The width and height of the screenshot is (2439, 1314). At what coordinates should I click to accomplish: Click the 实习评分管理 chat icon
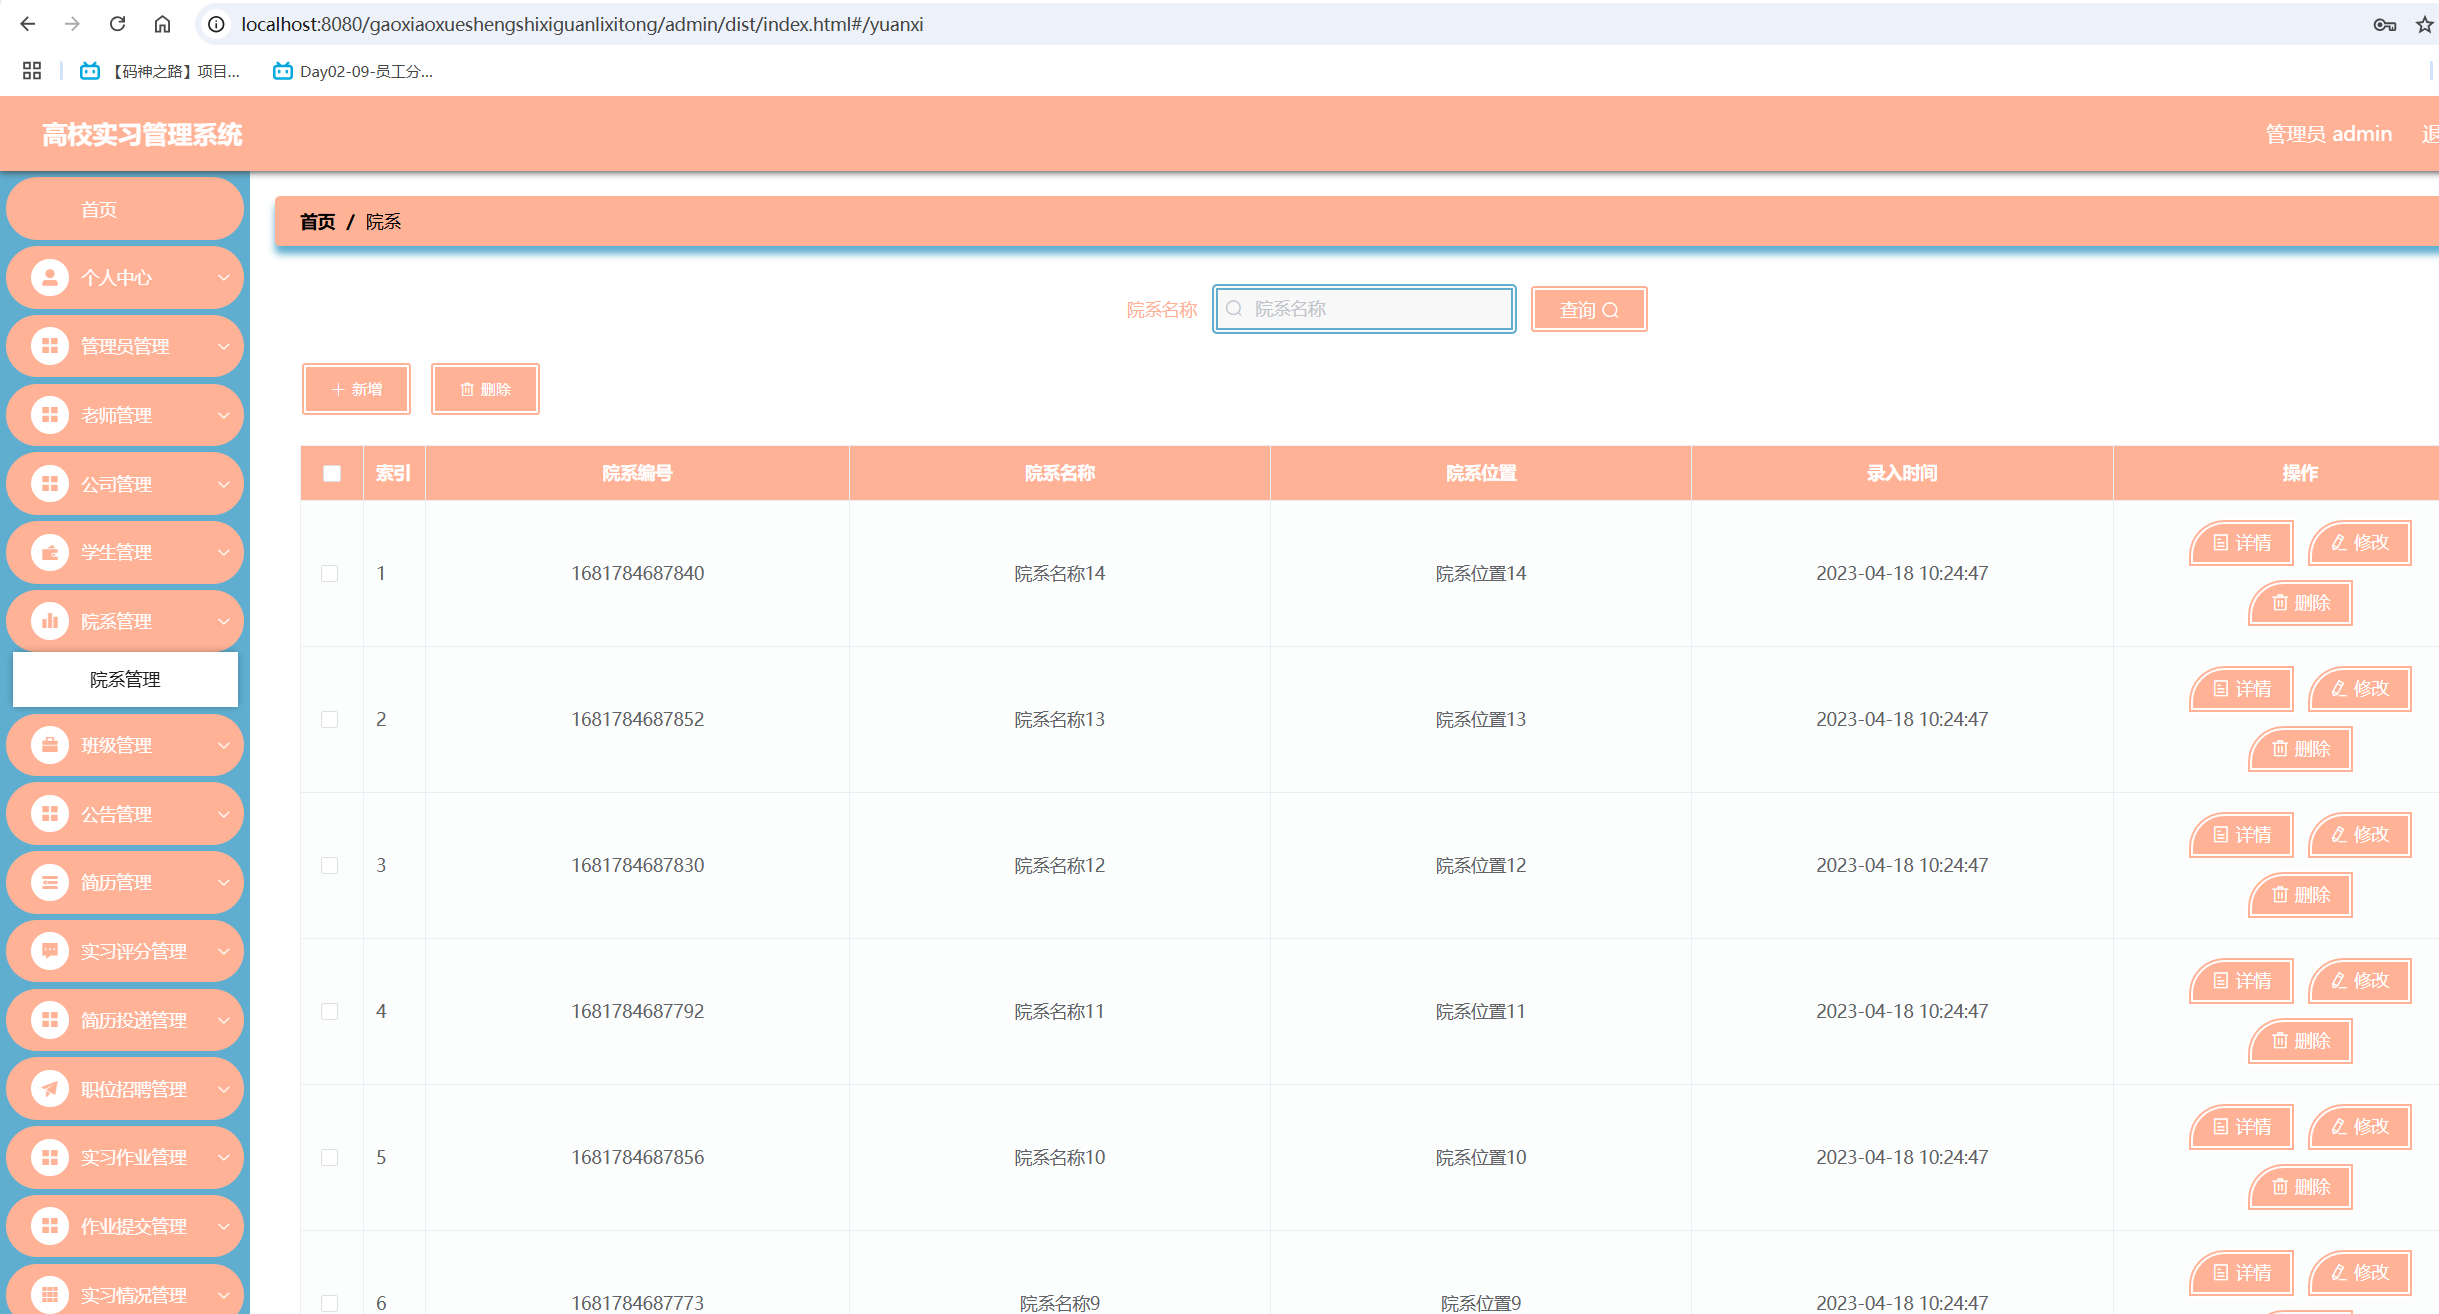(x=49, y=951)
